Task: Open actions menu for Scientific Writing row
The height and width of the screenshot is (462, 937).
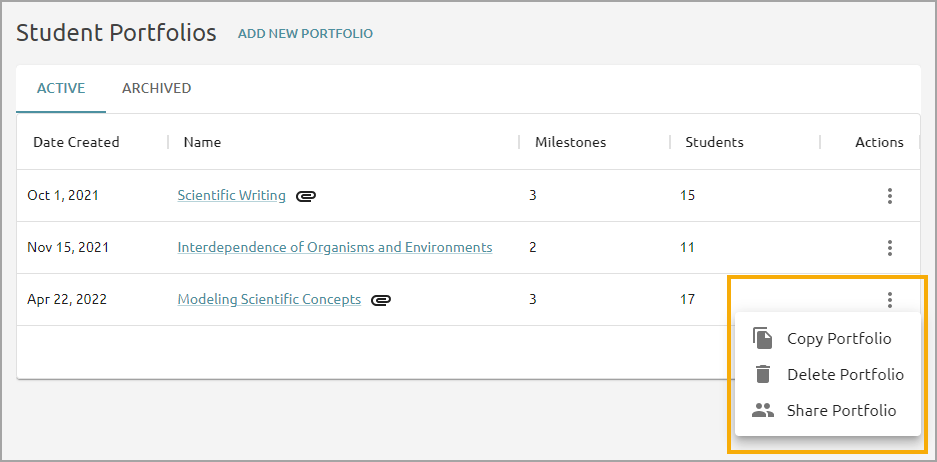Action: tap(890, 195)
